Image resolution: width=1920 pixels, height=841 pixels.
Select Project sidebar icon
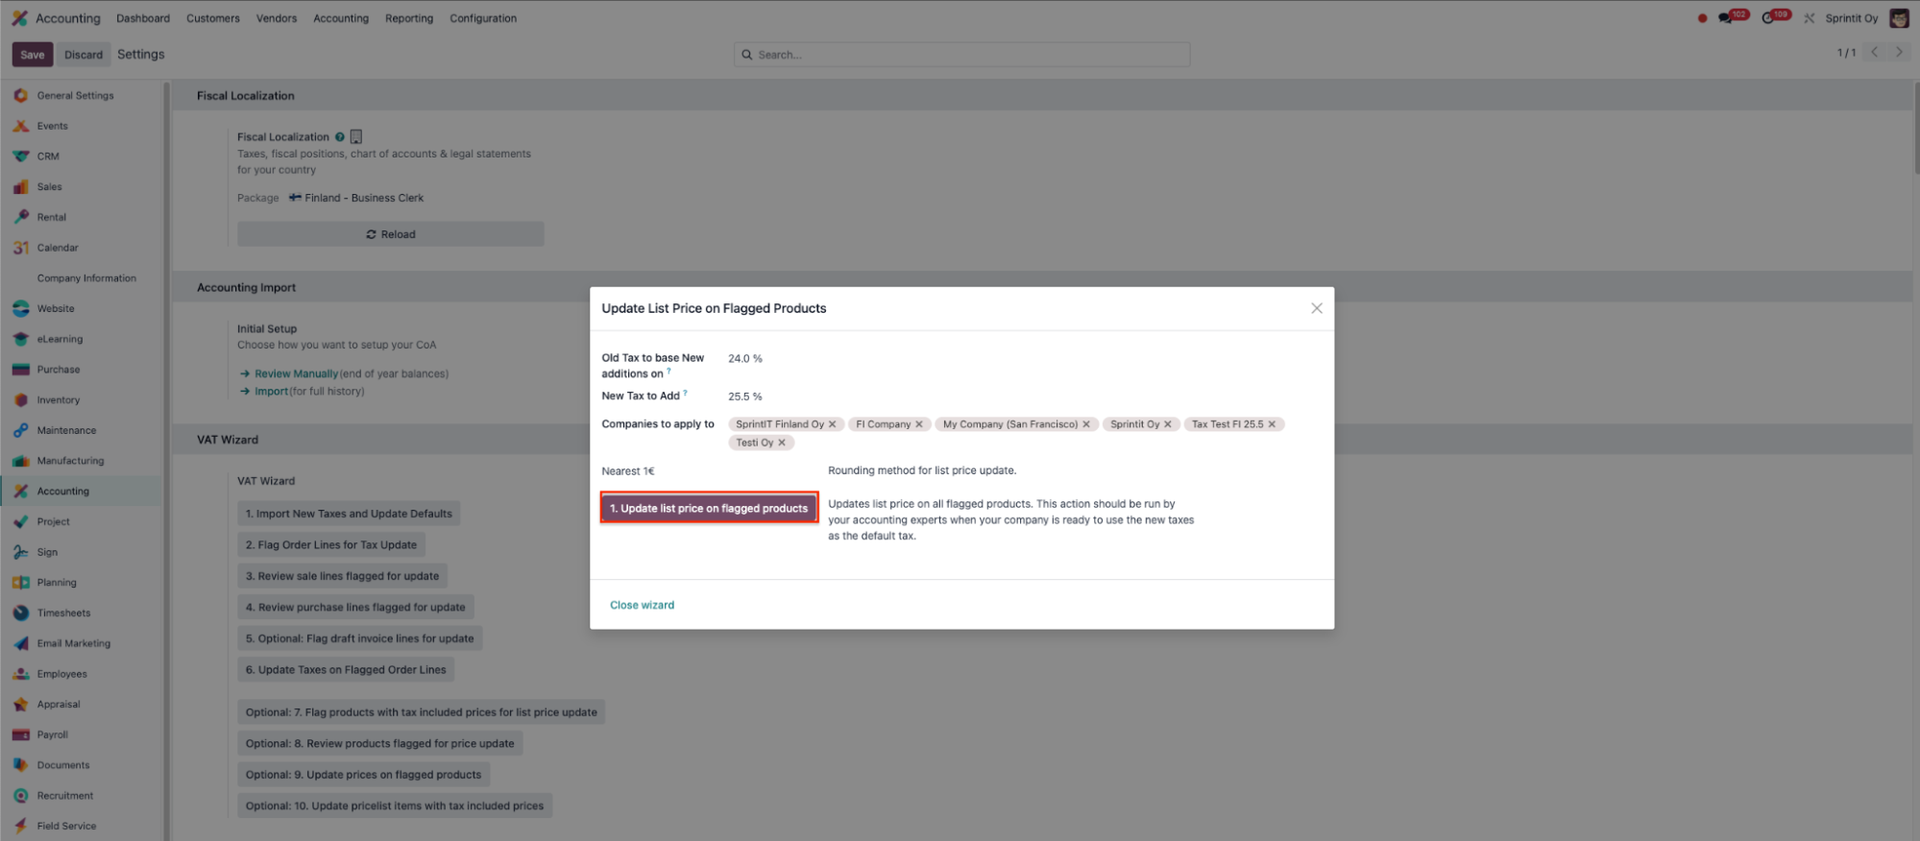[x=21, y=522]
